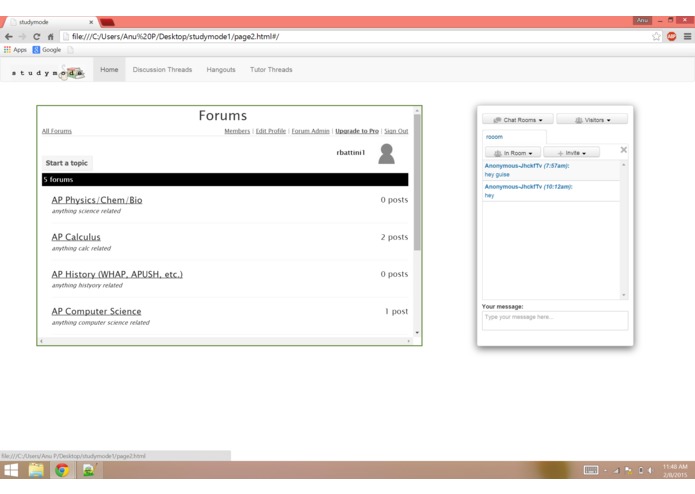The image size is (695, 494).
Task: Open the Windows Start button
Action: (x=11, y=470)
